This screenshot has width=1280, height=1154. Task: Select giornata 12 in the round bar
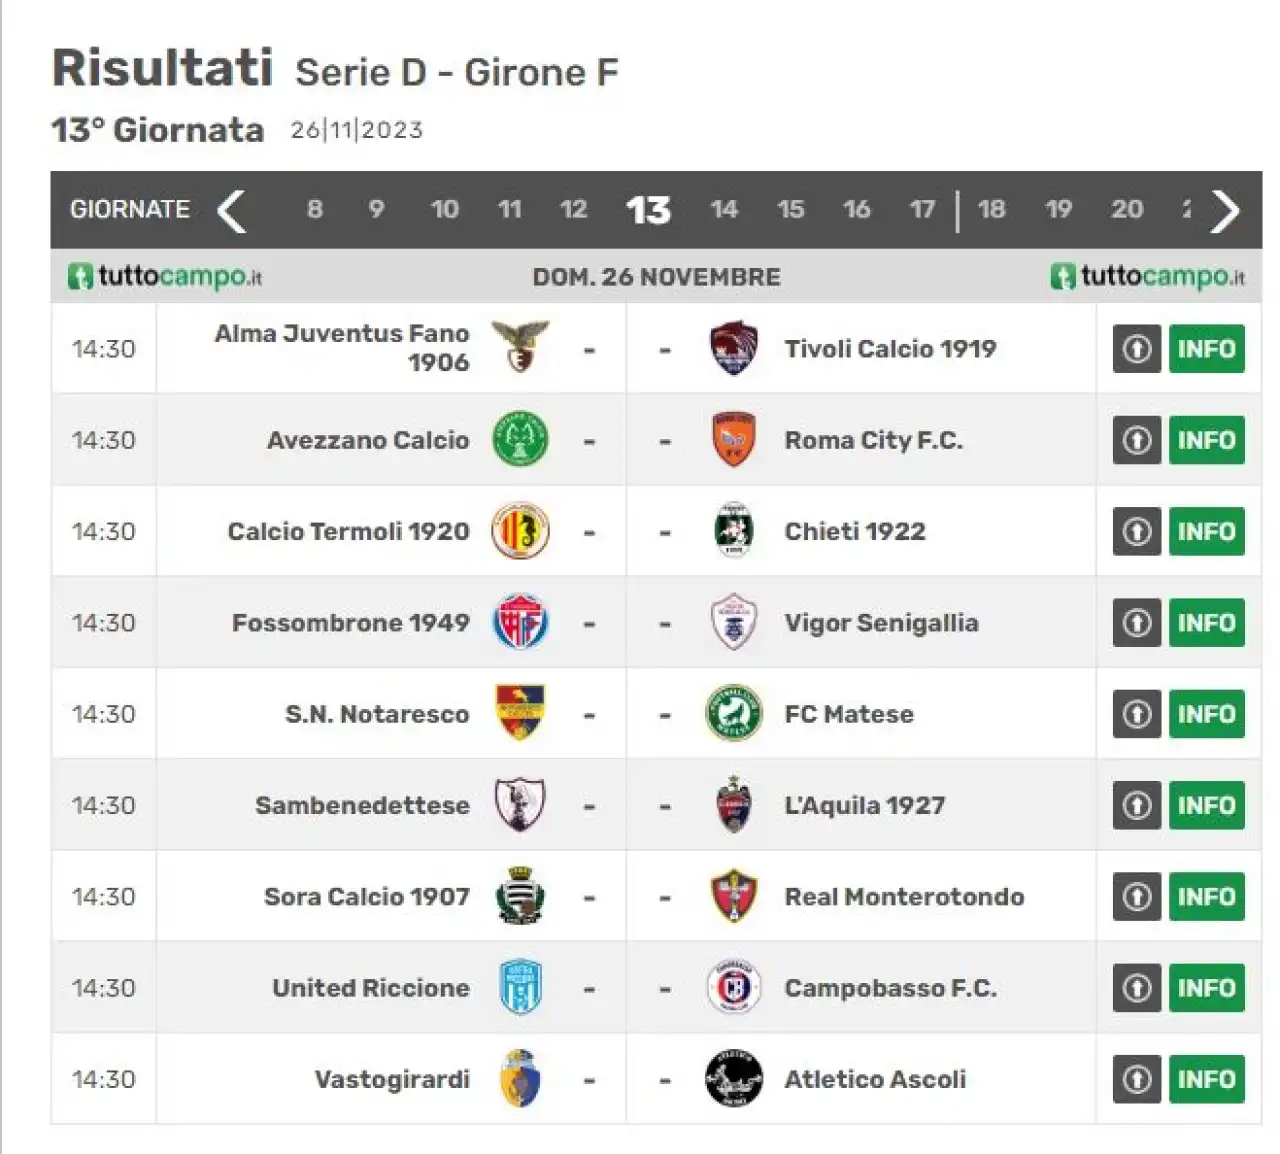click(x=573, y=209)
